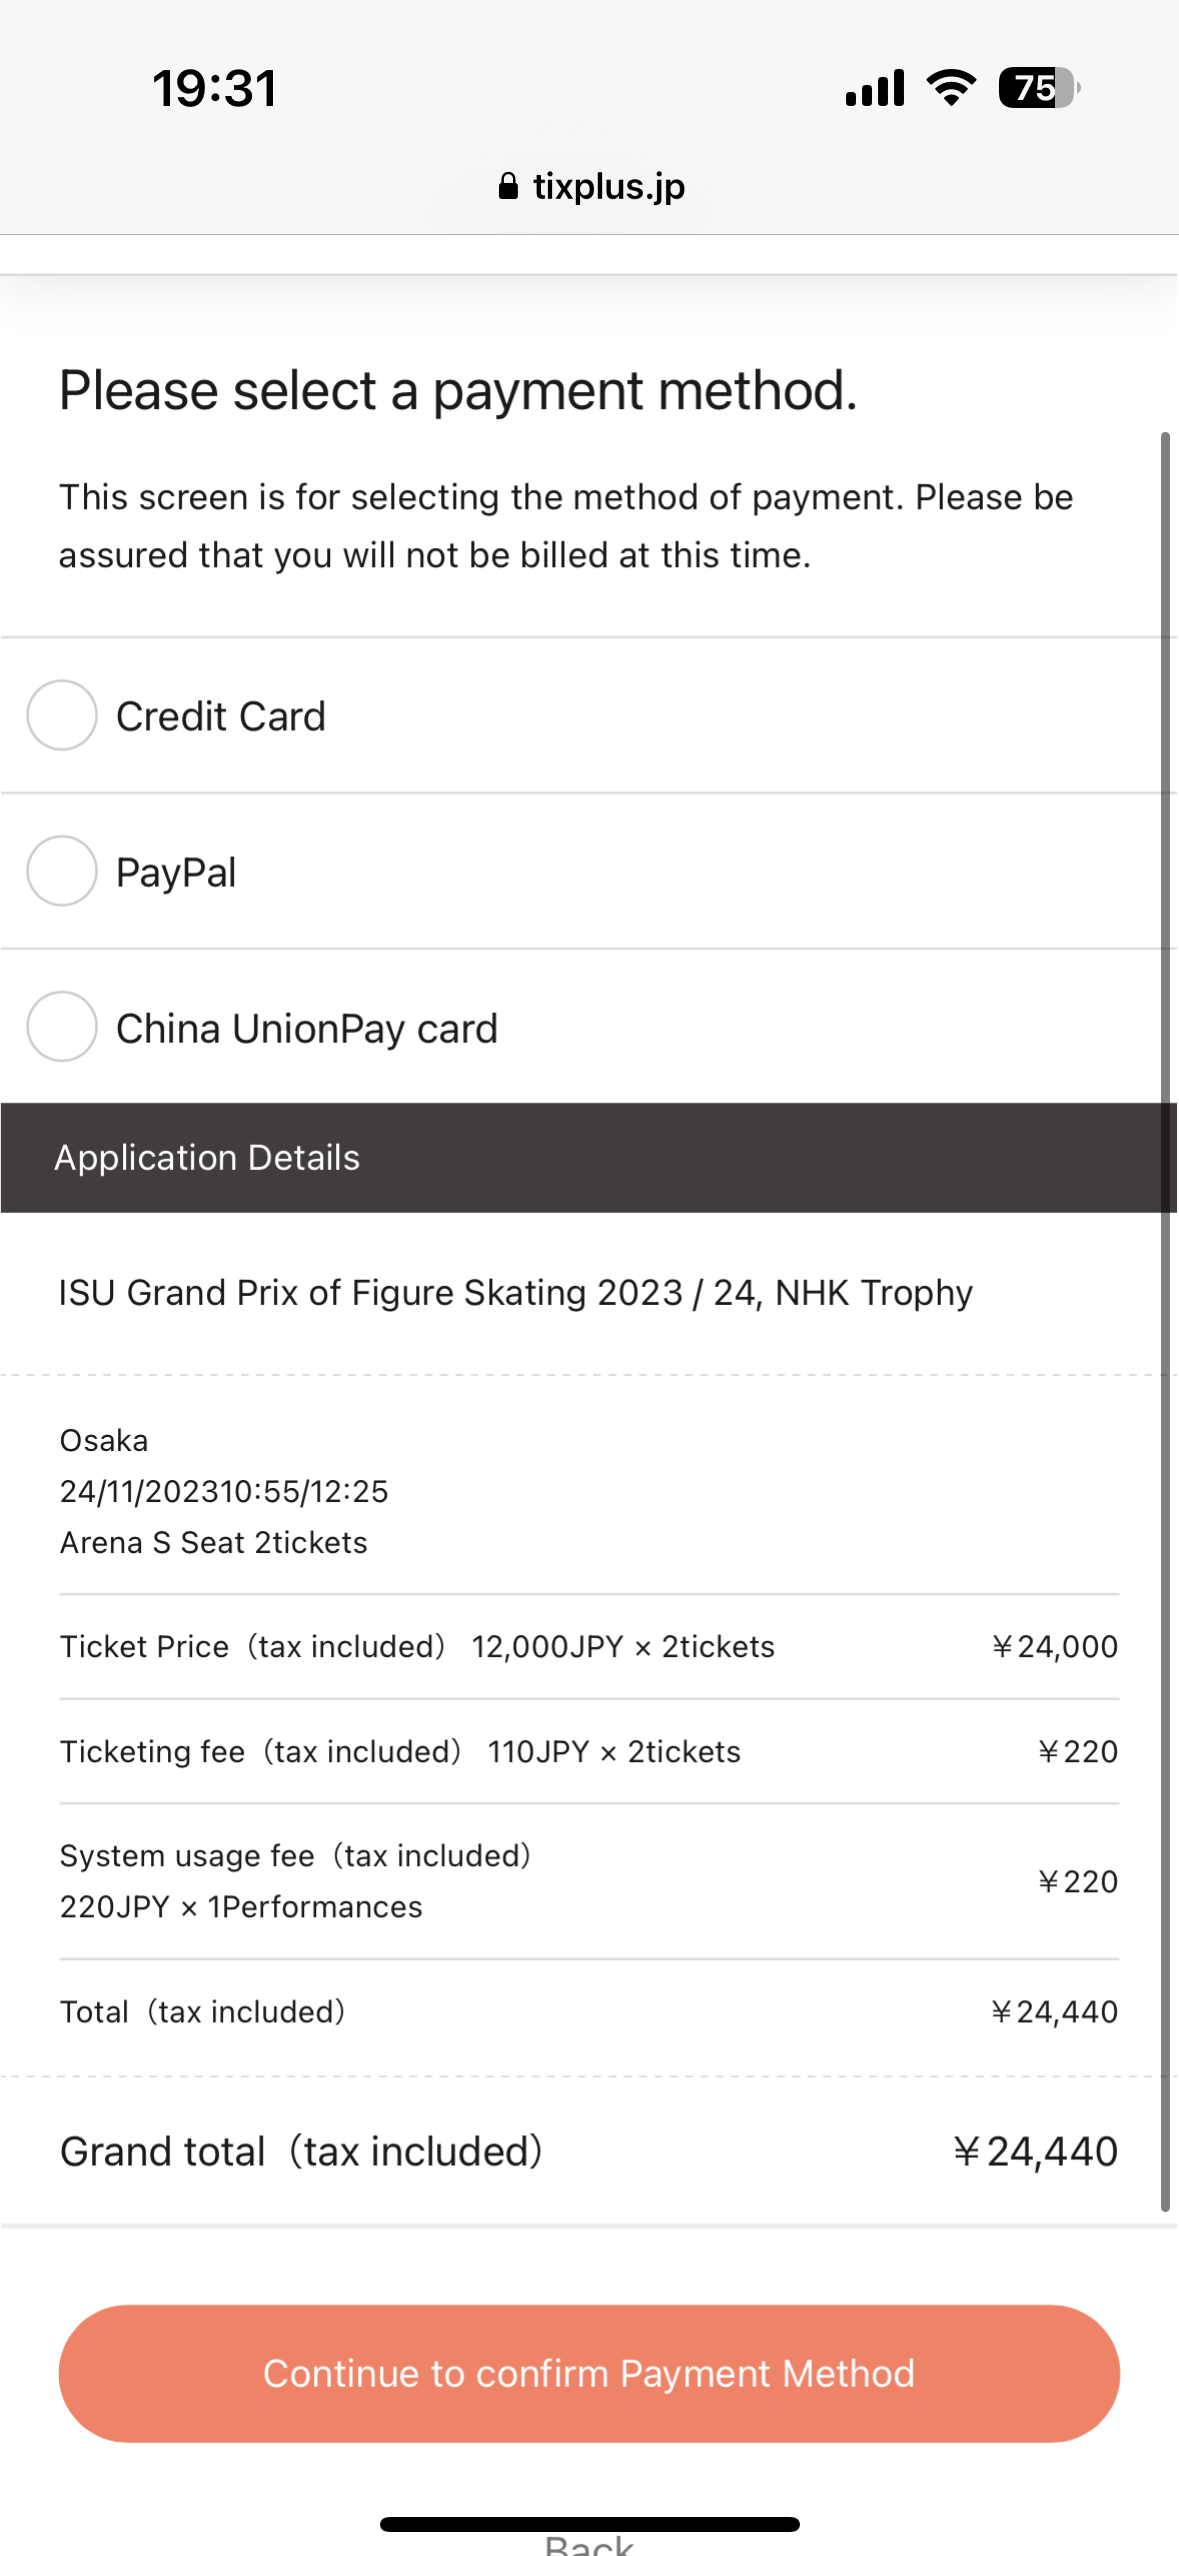Tap the Grand total ¥24,440 amount

pyautogui.click(x=1035, y=2152)
